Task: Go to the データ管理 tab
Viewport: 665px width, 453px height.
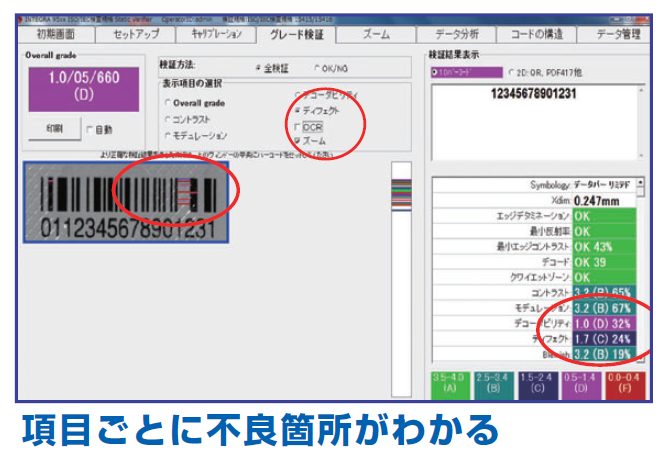Action: point(614,34)
